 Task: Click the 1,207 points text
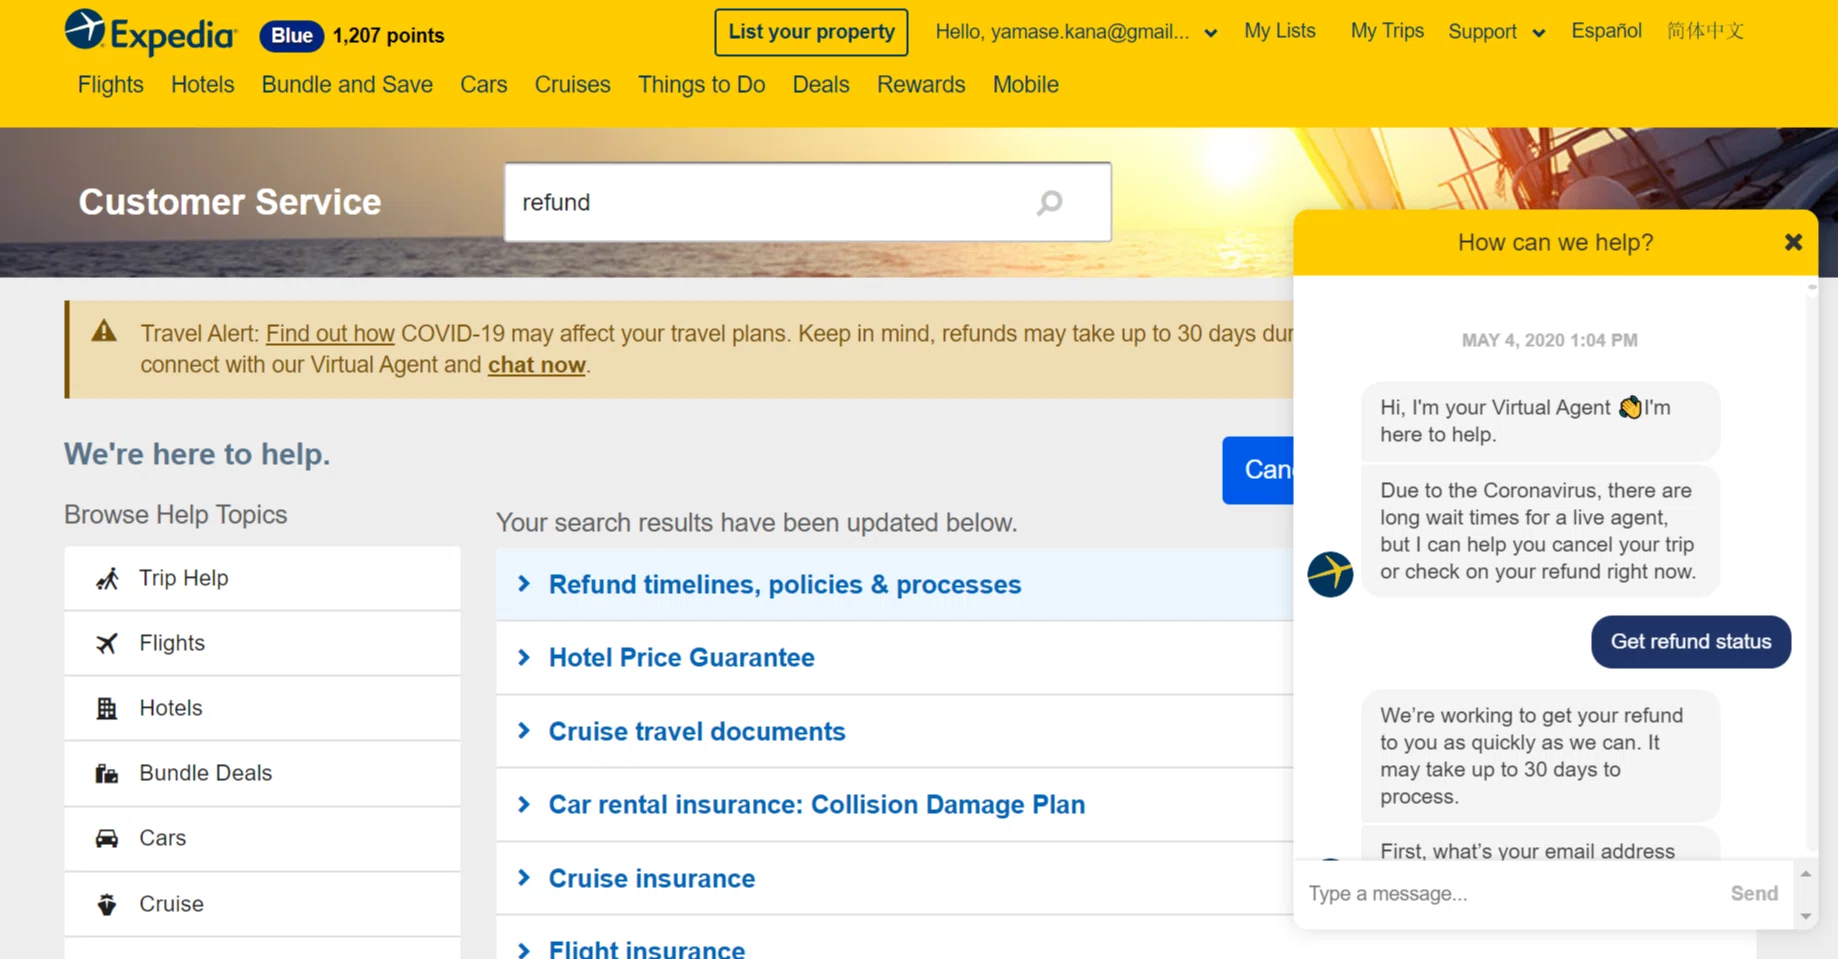pos(388,36)
